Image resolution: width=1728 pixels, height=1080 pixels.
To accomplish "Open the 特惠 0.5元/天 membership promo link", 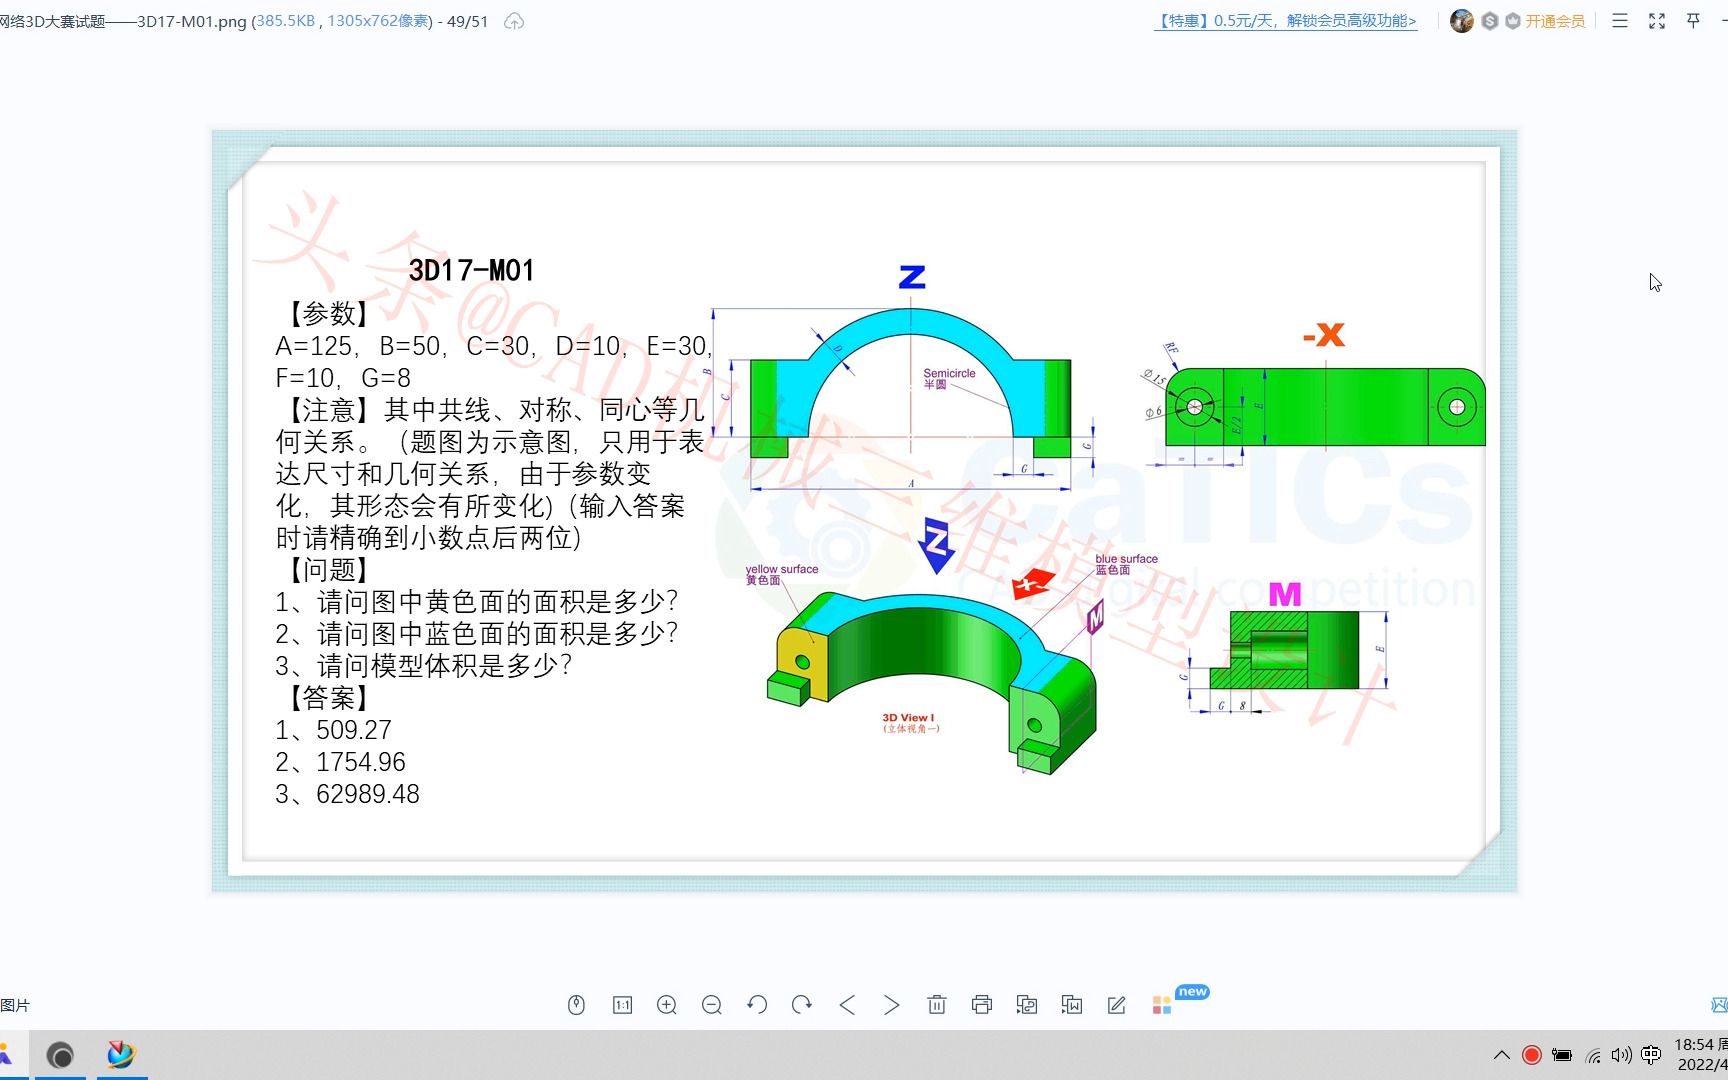I will tap(1286, 21).
